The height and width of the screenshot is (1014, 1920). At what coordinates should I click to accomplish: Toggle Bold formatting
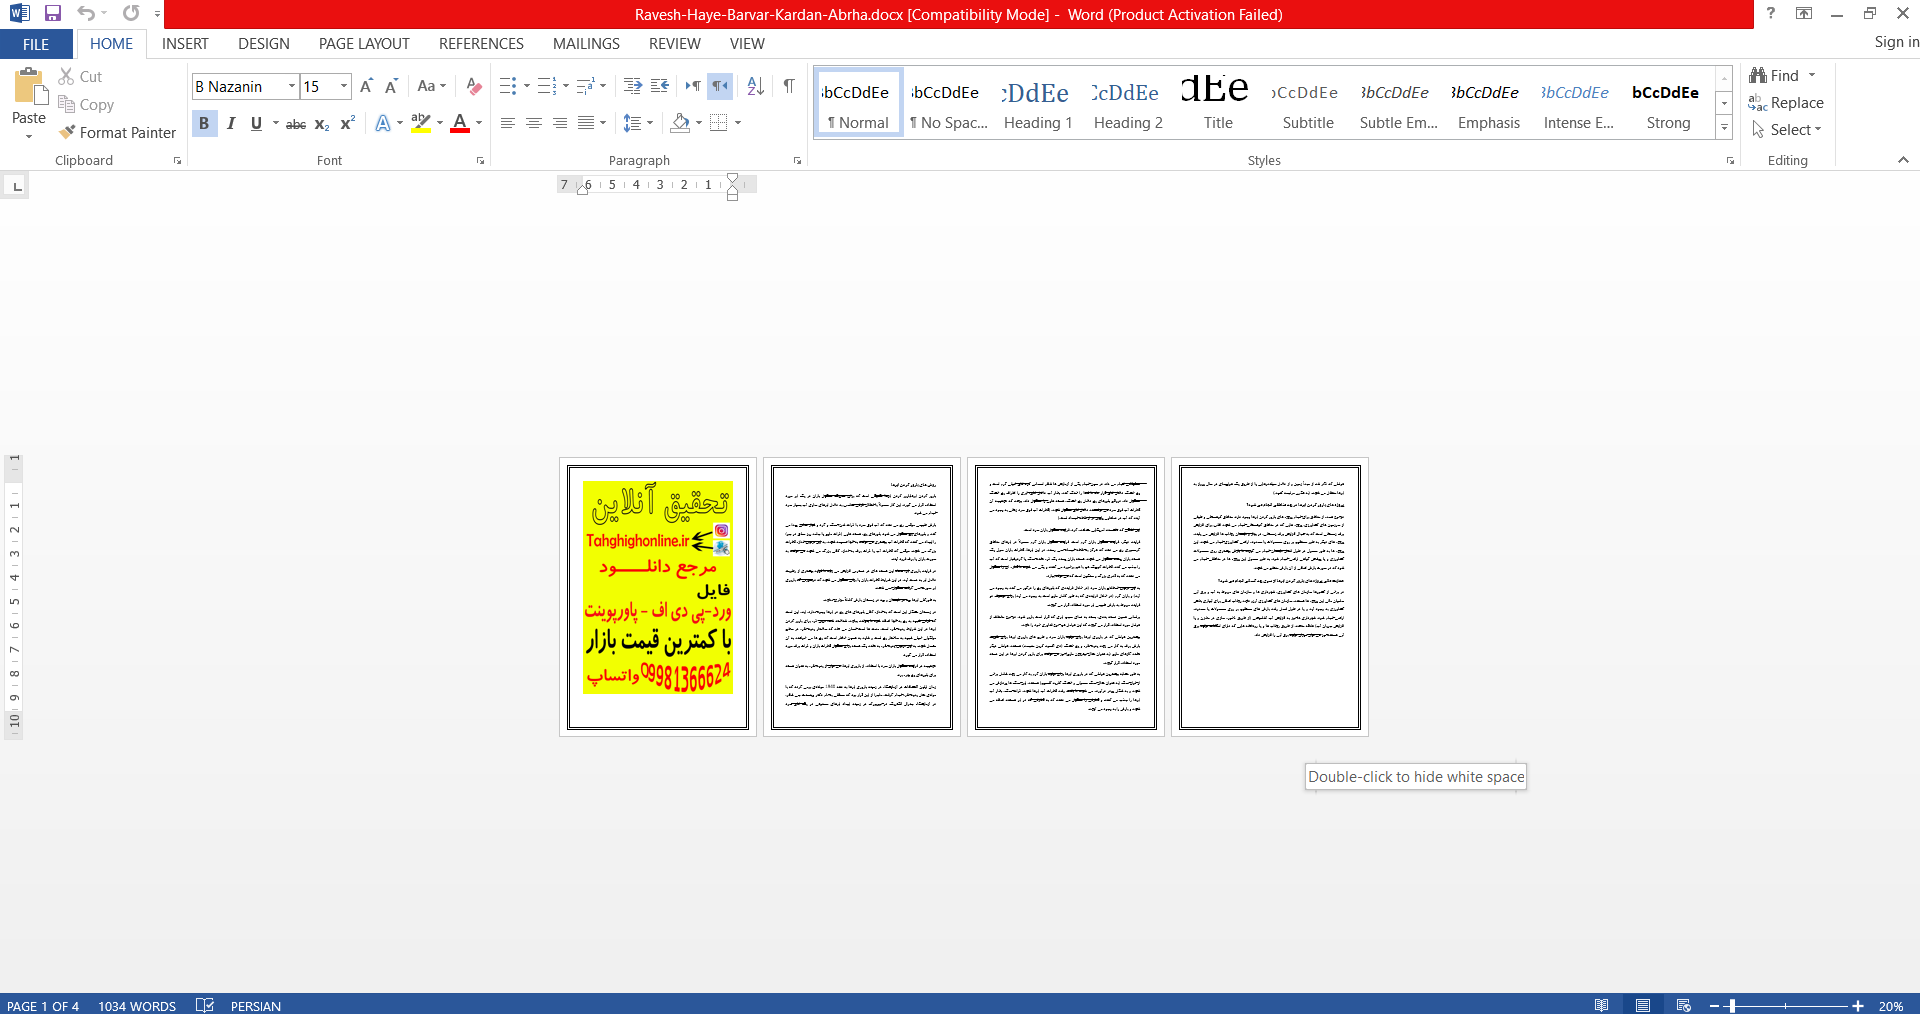click(x=204, y=123)
